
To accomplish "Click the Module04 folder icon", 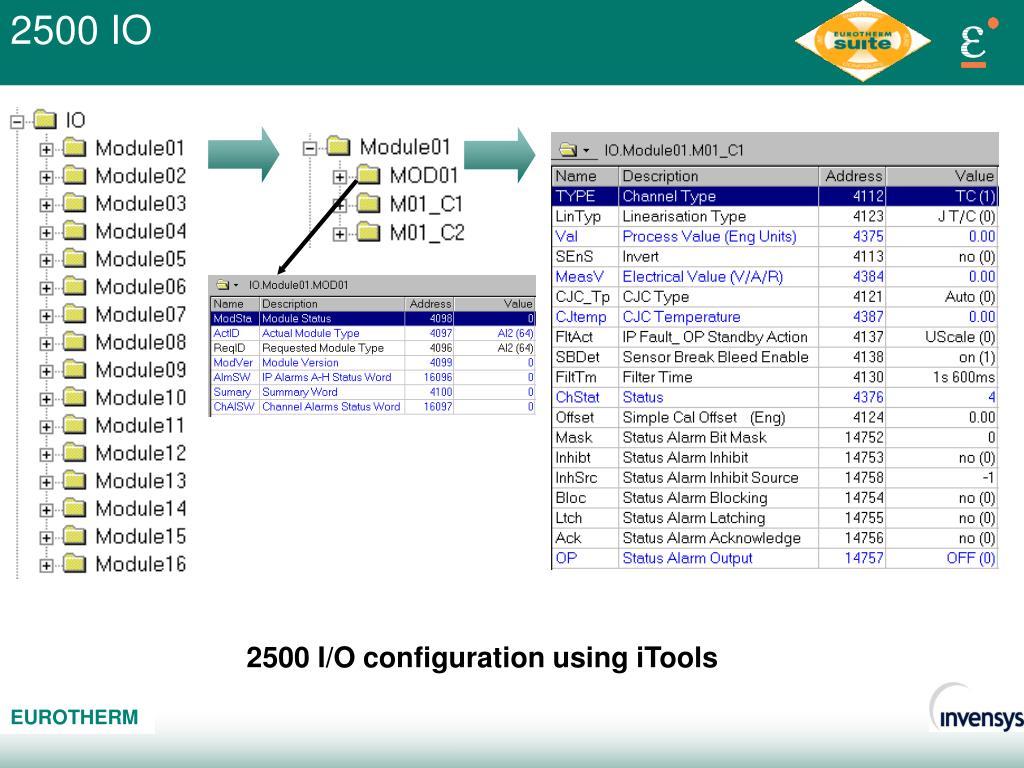I will pyautogui.click(x=74, y=231).
